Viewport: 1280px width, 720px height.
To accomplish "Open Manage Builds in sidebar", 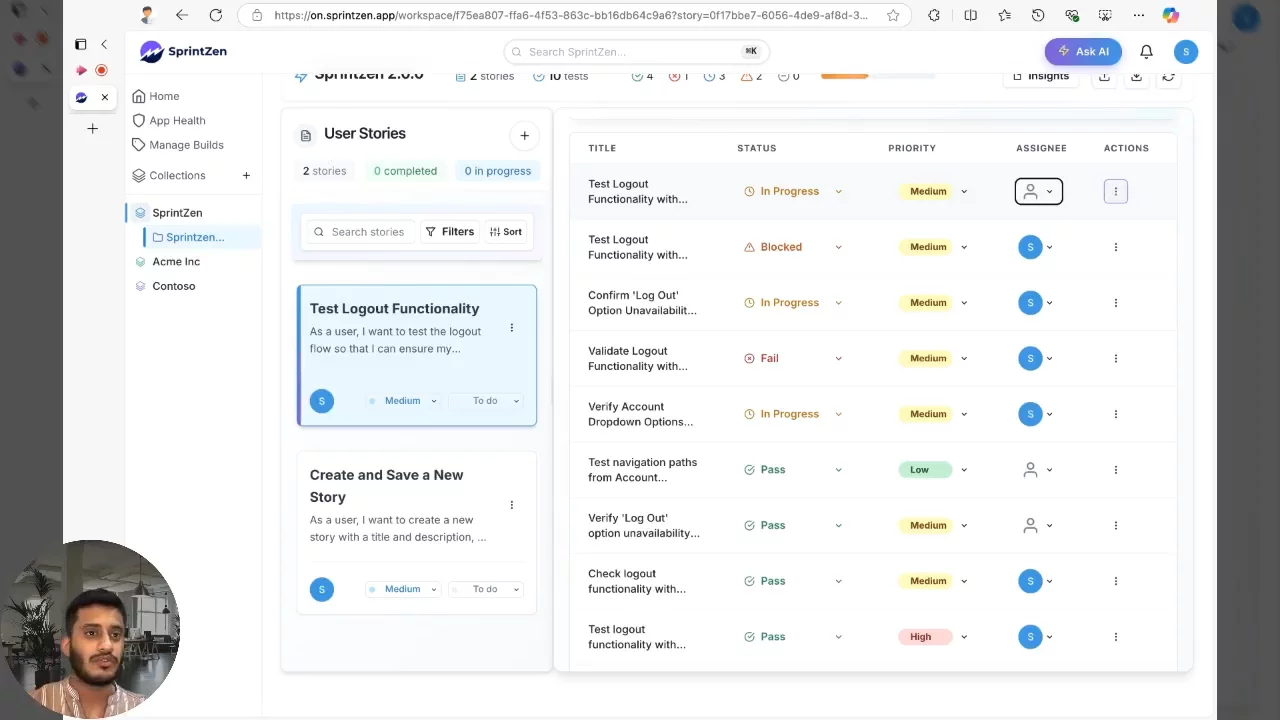I will (186, 145).
